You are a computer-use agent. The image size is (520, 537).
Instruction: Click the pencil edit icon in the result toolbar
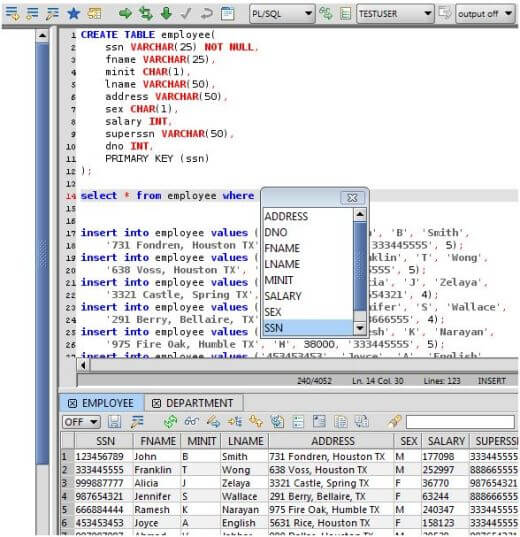[x=137, y=422]
